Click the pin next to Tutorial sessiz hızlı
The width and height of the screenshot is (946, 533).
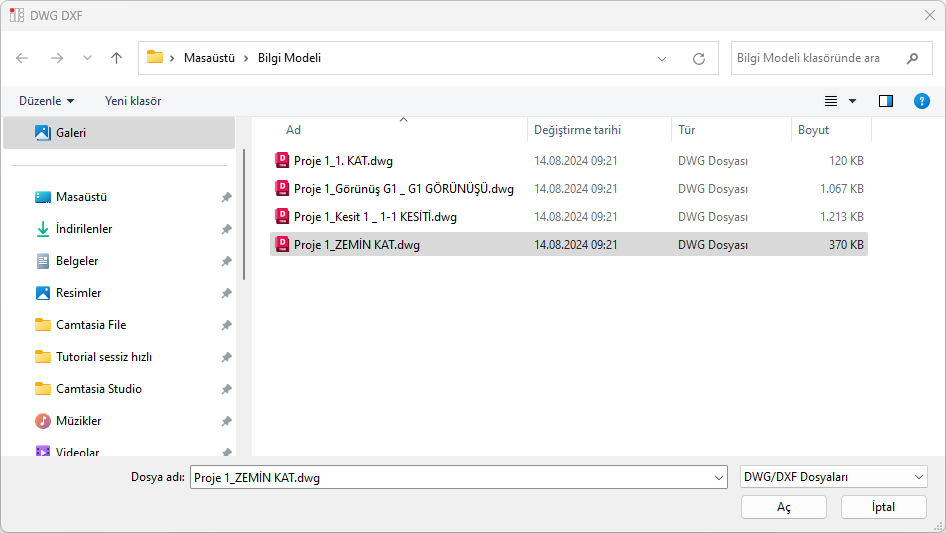click(x=226, y=357)
